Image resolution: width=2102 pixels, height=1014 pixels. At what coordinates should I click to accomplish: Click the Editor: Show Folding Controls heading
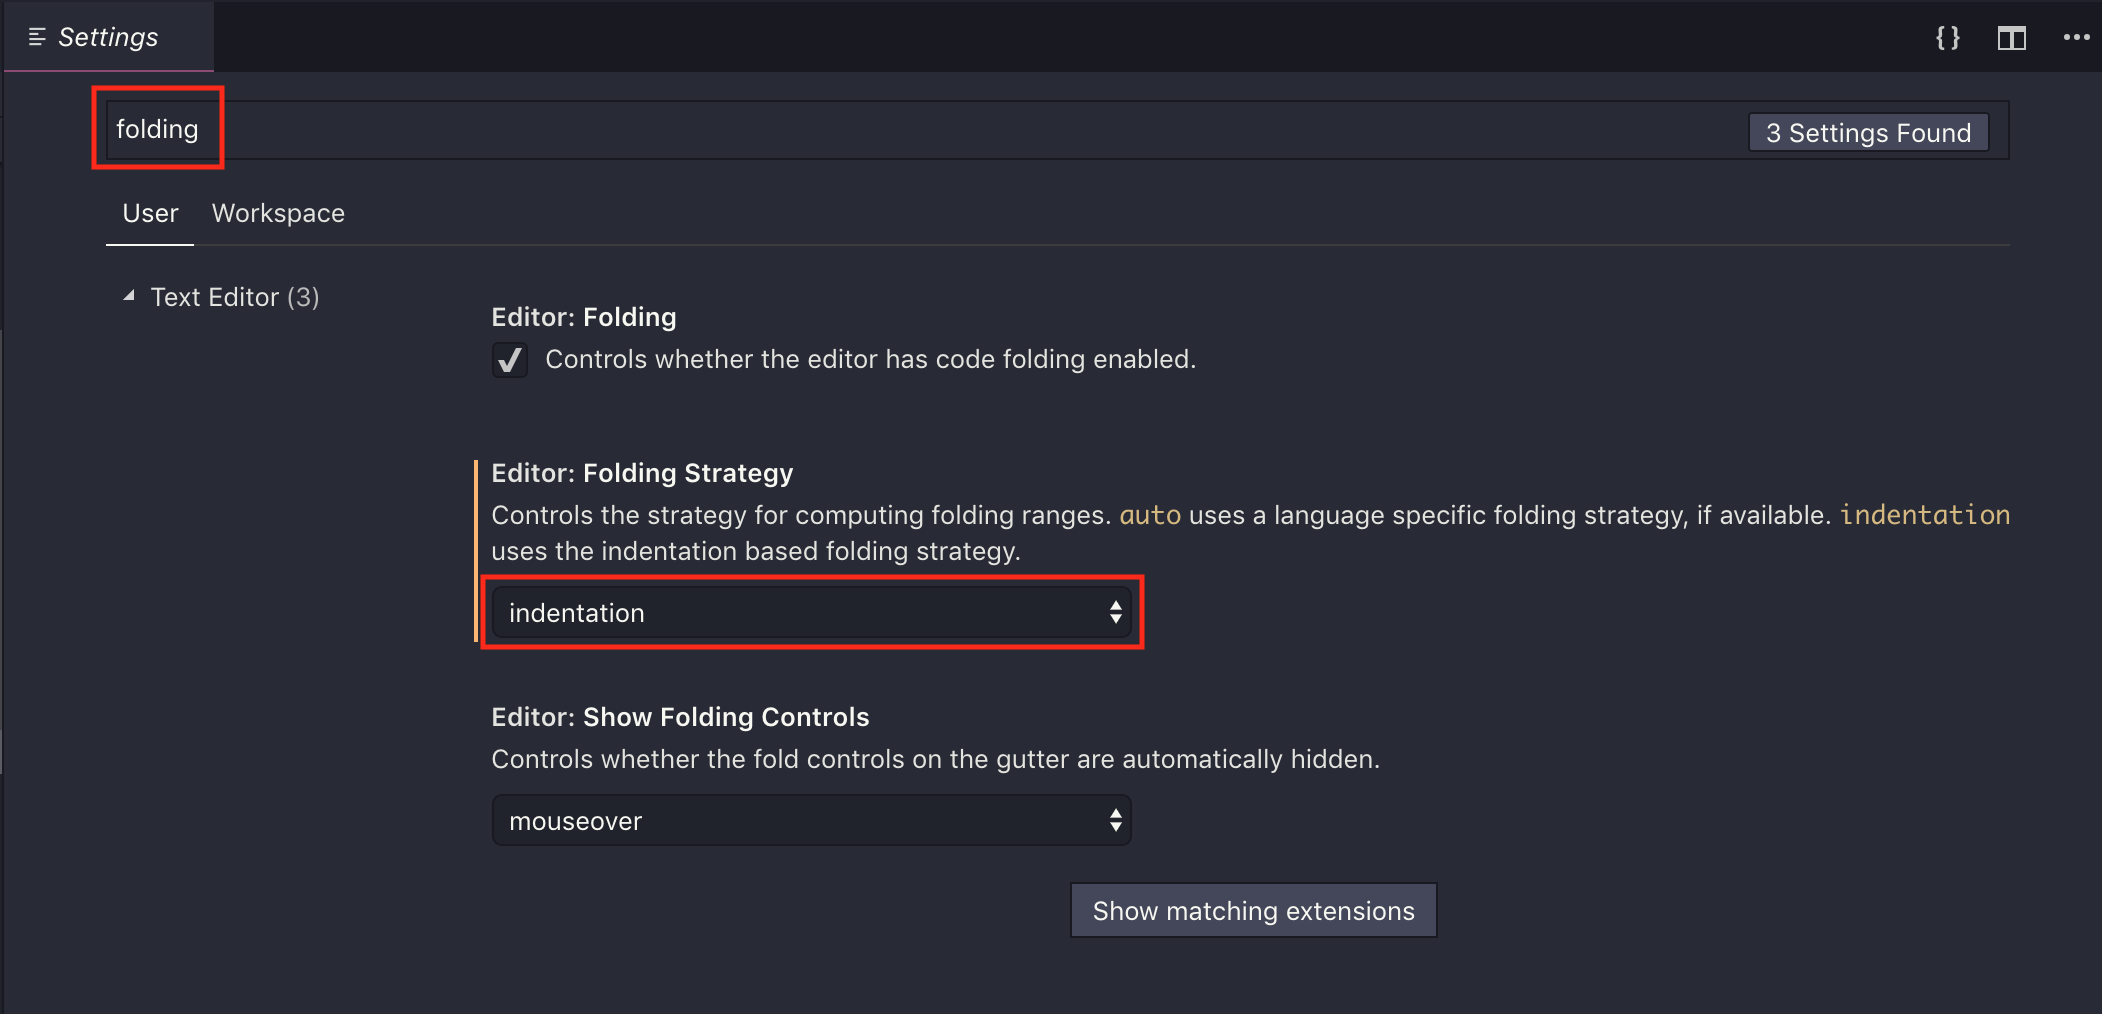point(680,717)
